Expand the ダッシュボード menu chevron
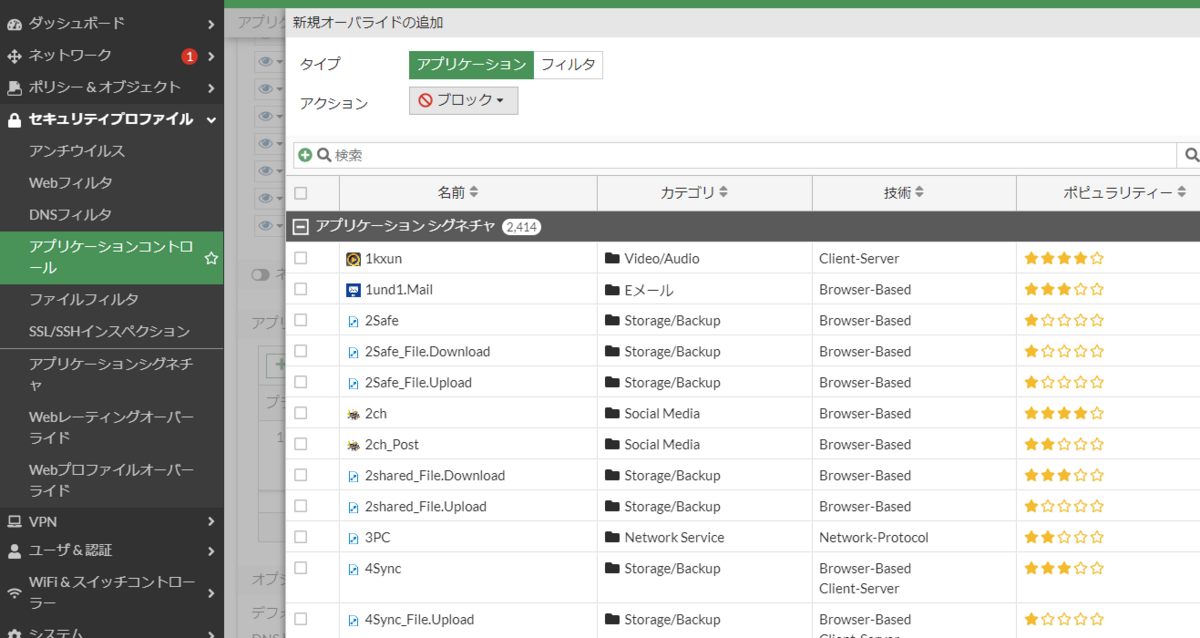1200x638 pixels. coord(211,24)
